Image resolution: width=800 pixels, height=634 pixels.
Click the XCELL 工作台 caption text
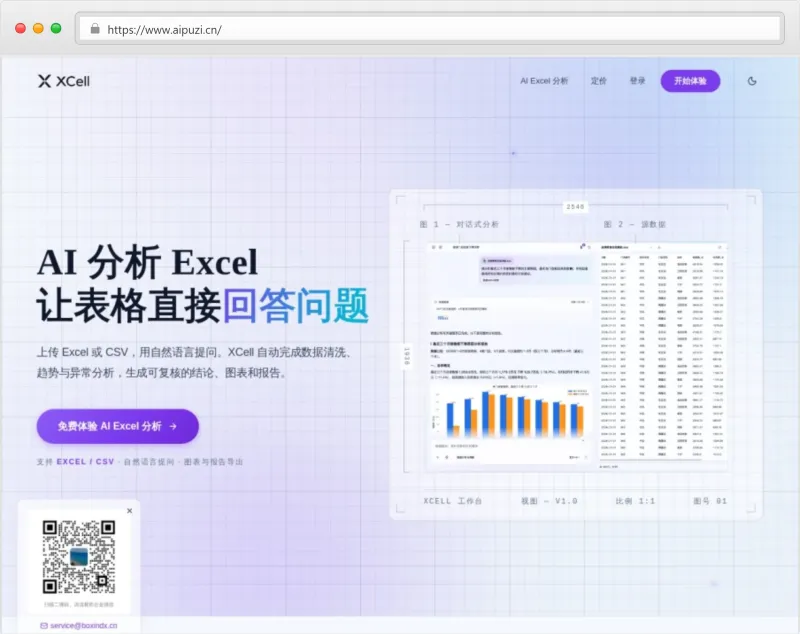point(453,501)
